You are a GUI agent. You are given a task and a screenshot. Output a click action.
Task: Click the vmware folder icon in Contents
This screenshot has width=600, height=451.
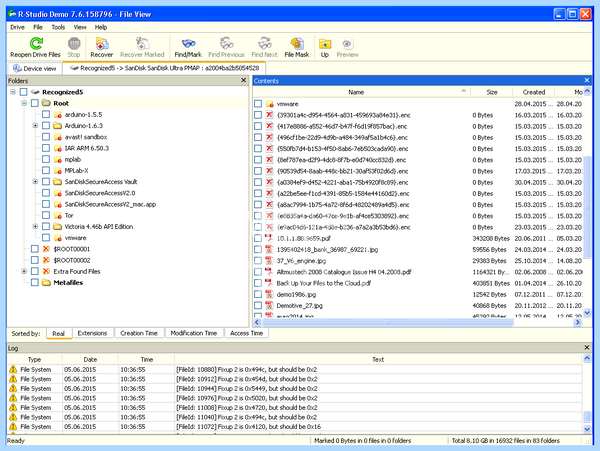pyautogui.click(x=270, y=104)
